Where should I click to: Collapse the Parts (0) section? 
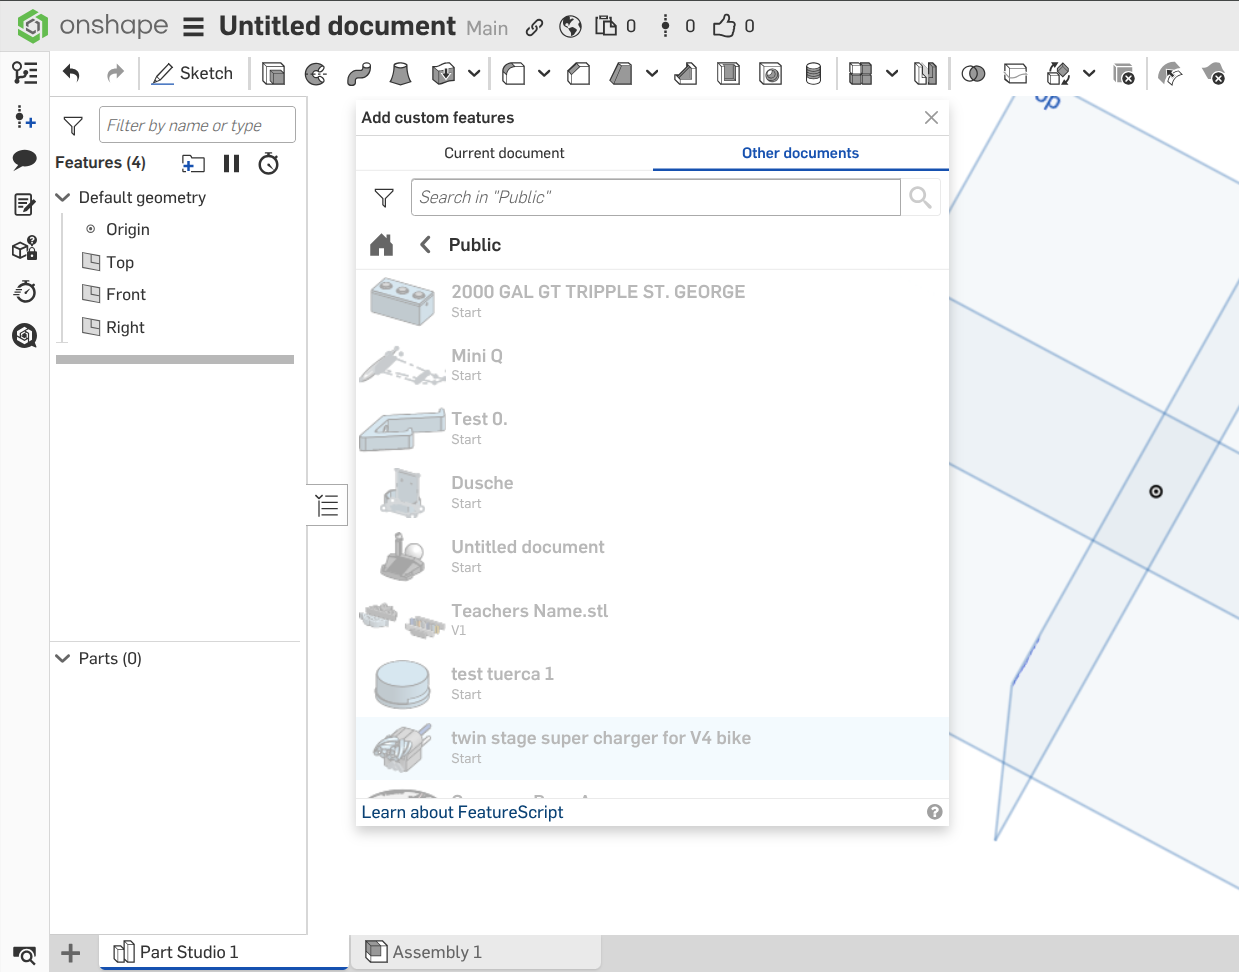pyautogui.click(x=63, y=659)
